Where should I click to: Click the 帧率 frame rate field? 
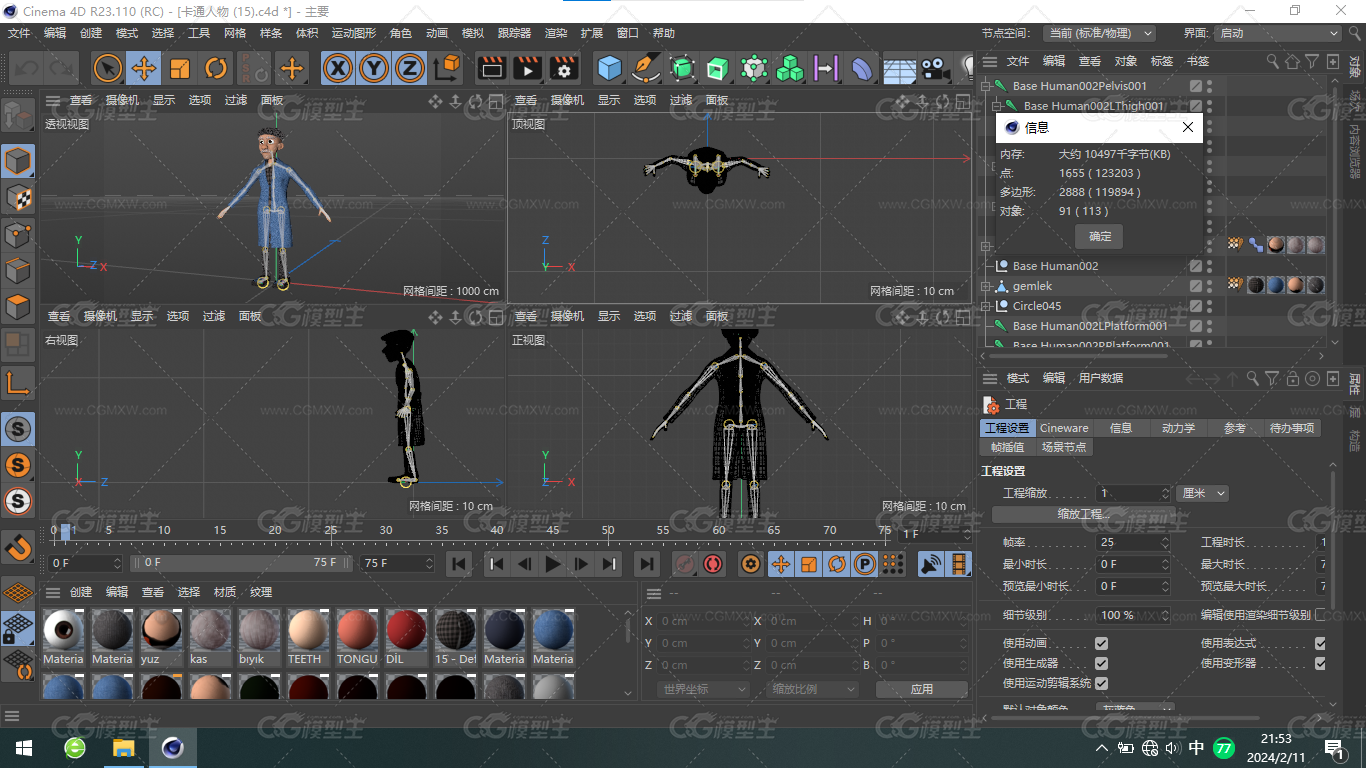click(1133, 542)
